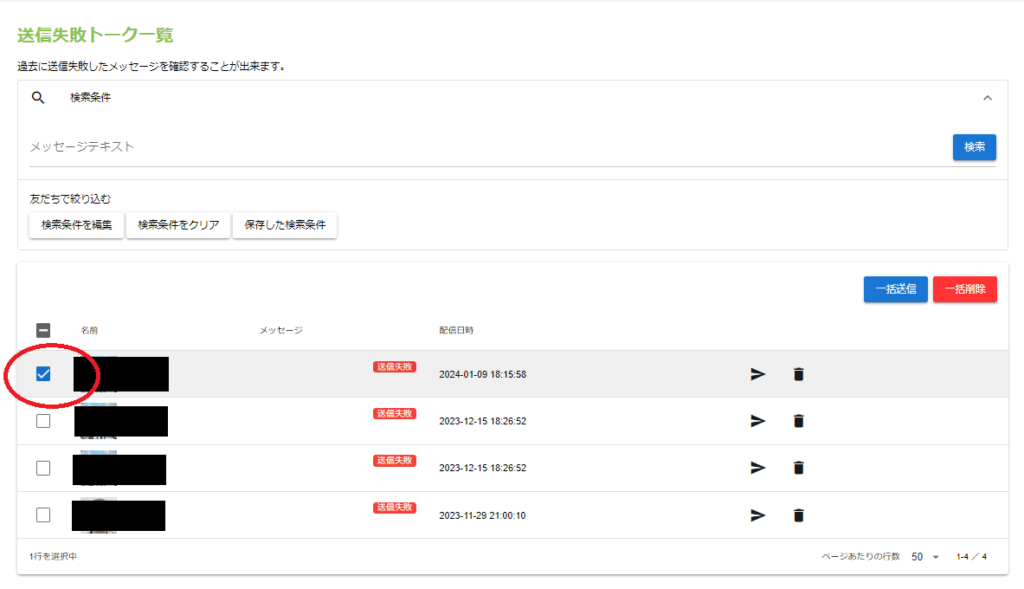Click send icon in the third table row
The width and height of the screenshot is (1024, 589).
[x=758, y=468]
